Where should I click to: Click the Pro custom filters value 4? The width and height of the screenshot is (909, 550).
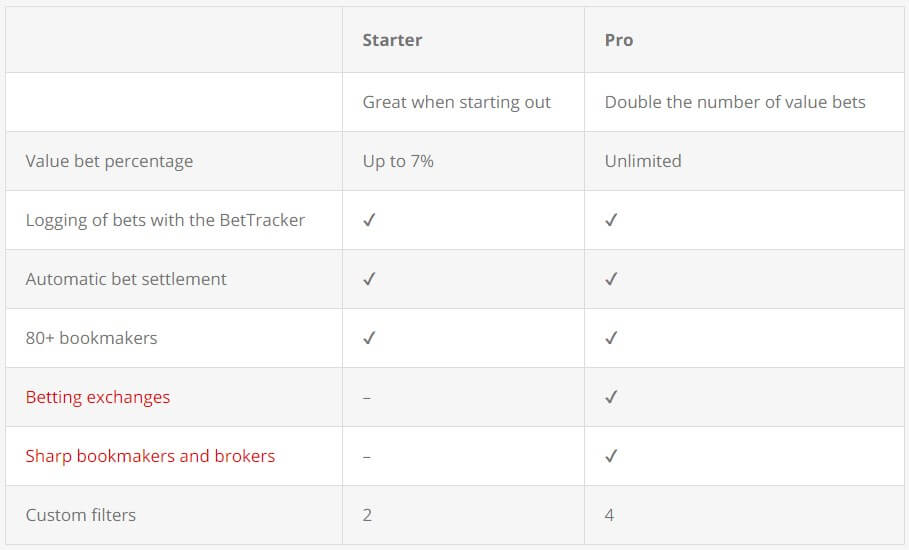click(610, 515)
